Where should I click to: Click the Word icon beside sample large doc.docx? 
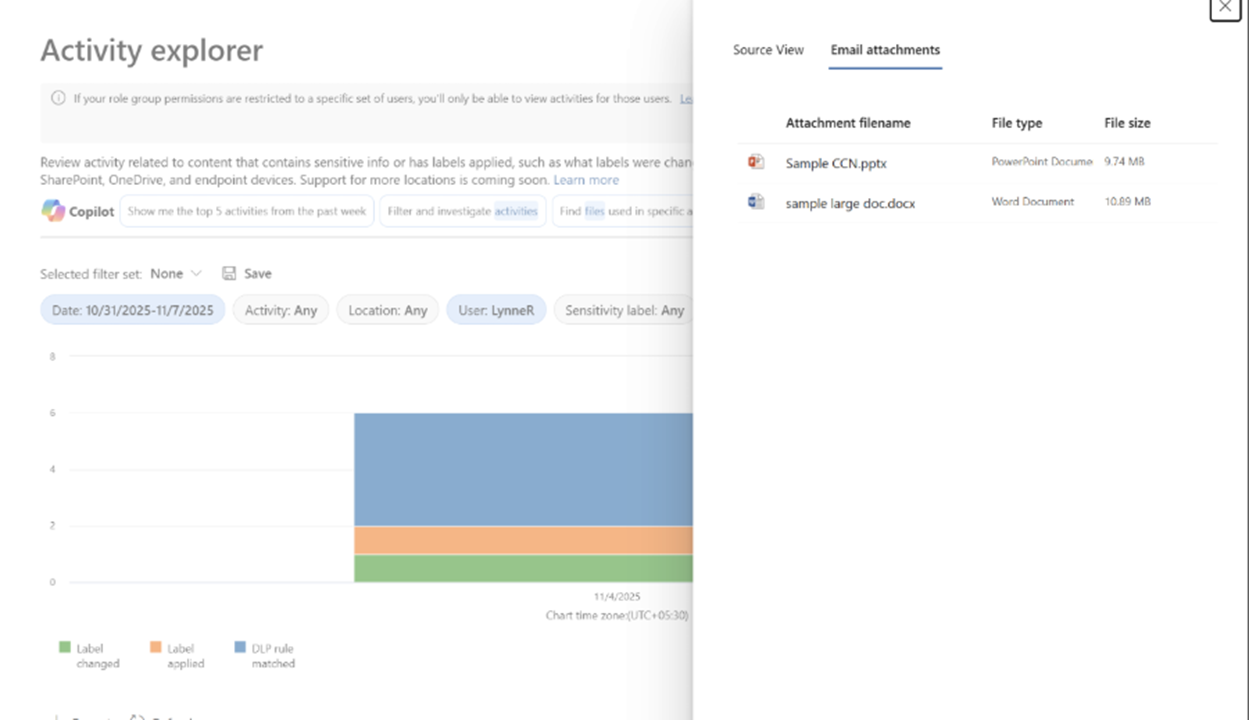pyautogui.click(x=756, y=202)
